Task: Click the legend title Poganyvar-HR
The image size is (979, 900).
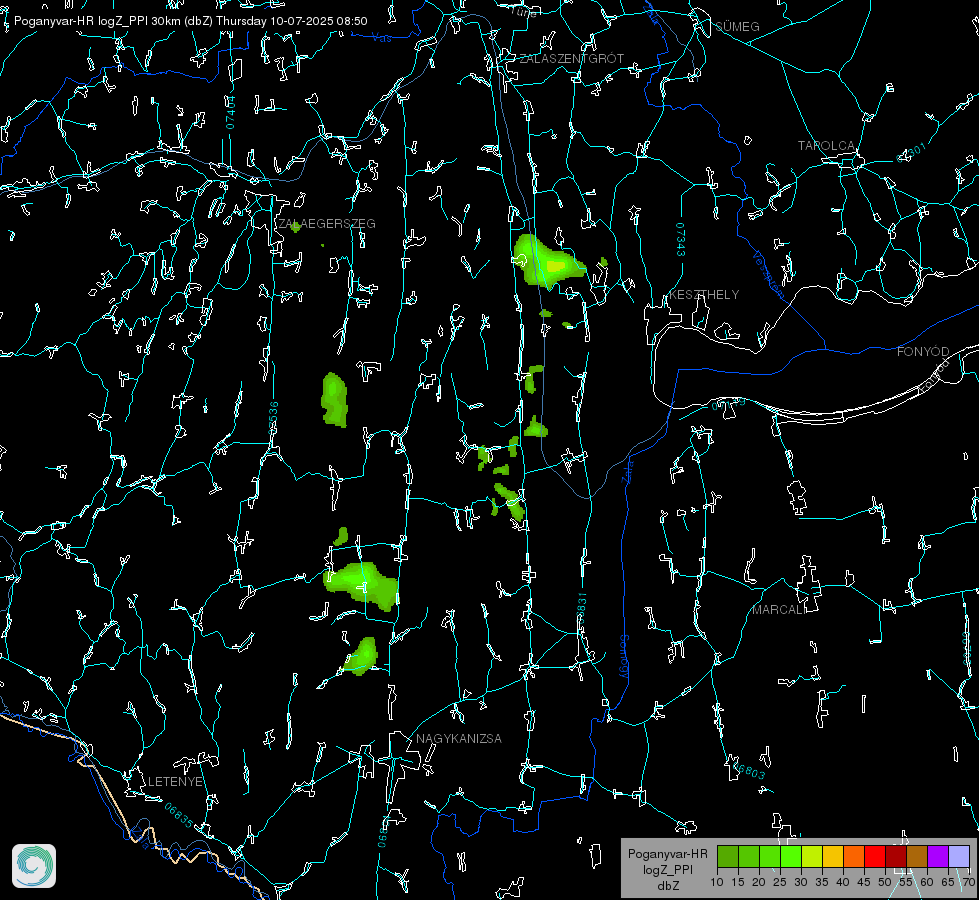Action: (667, 853)
